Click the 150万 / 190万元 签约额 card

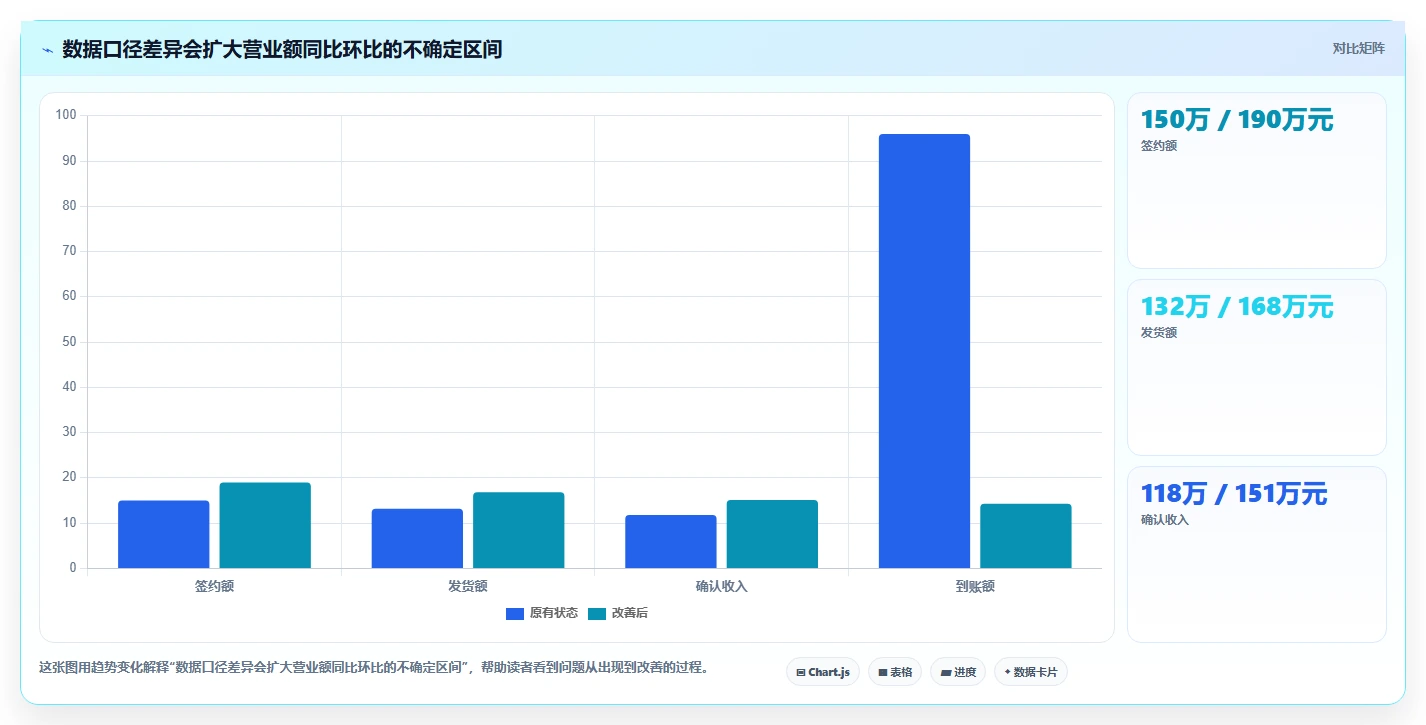point(1257,181)
